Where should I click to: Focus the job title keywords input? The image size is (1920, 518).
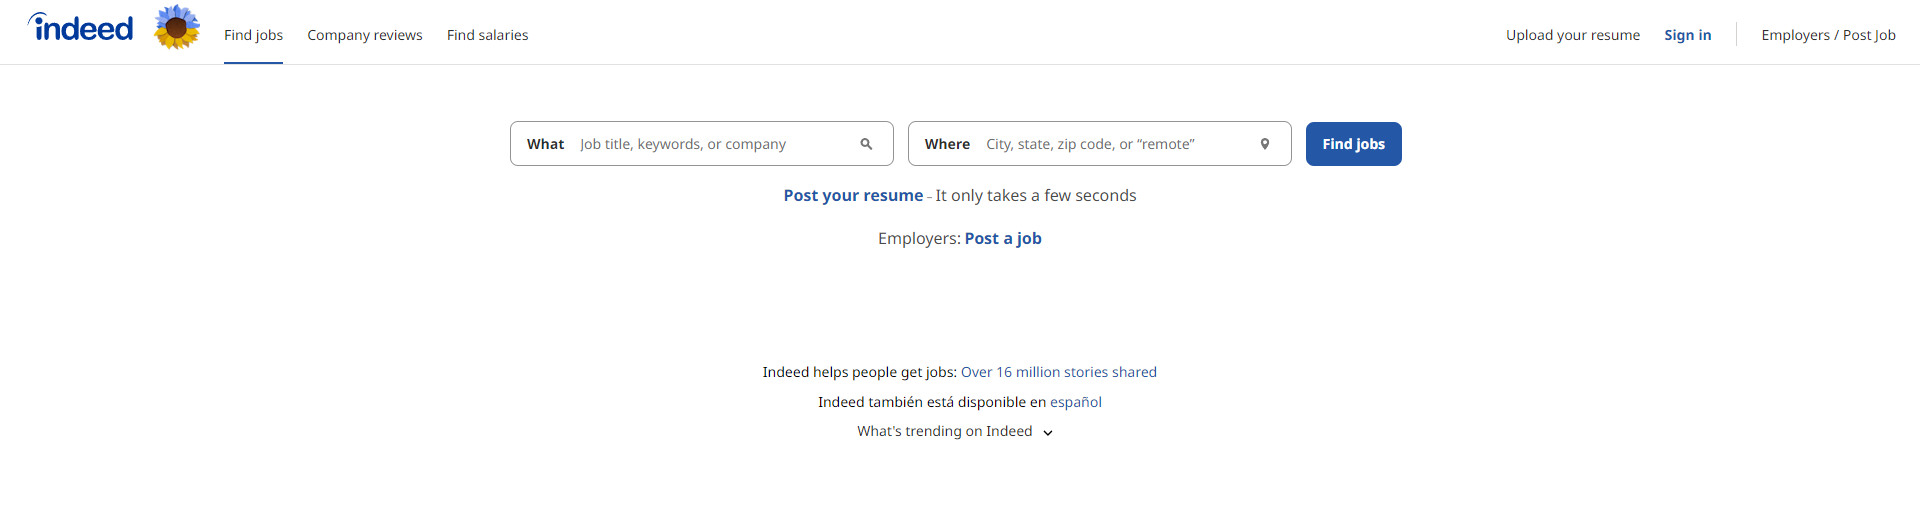pyautogui.click(x=710, y=144)
